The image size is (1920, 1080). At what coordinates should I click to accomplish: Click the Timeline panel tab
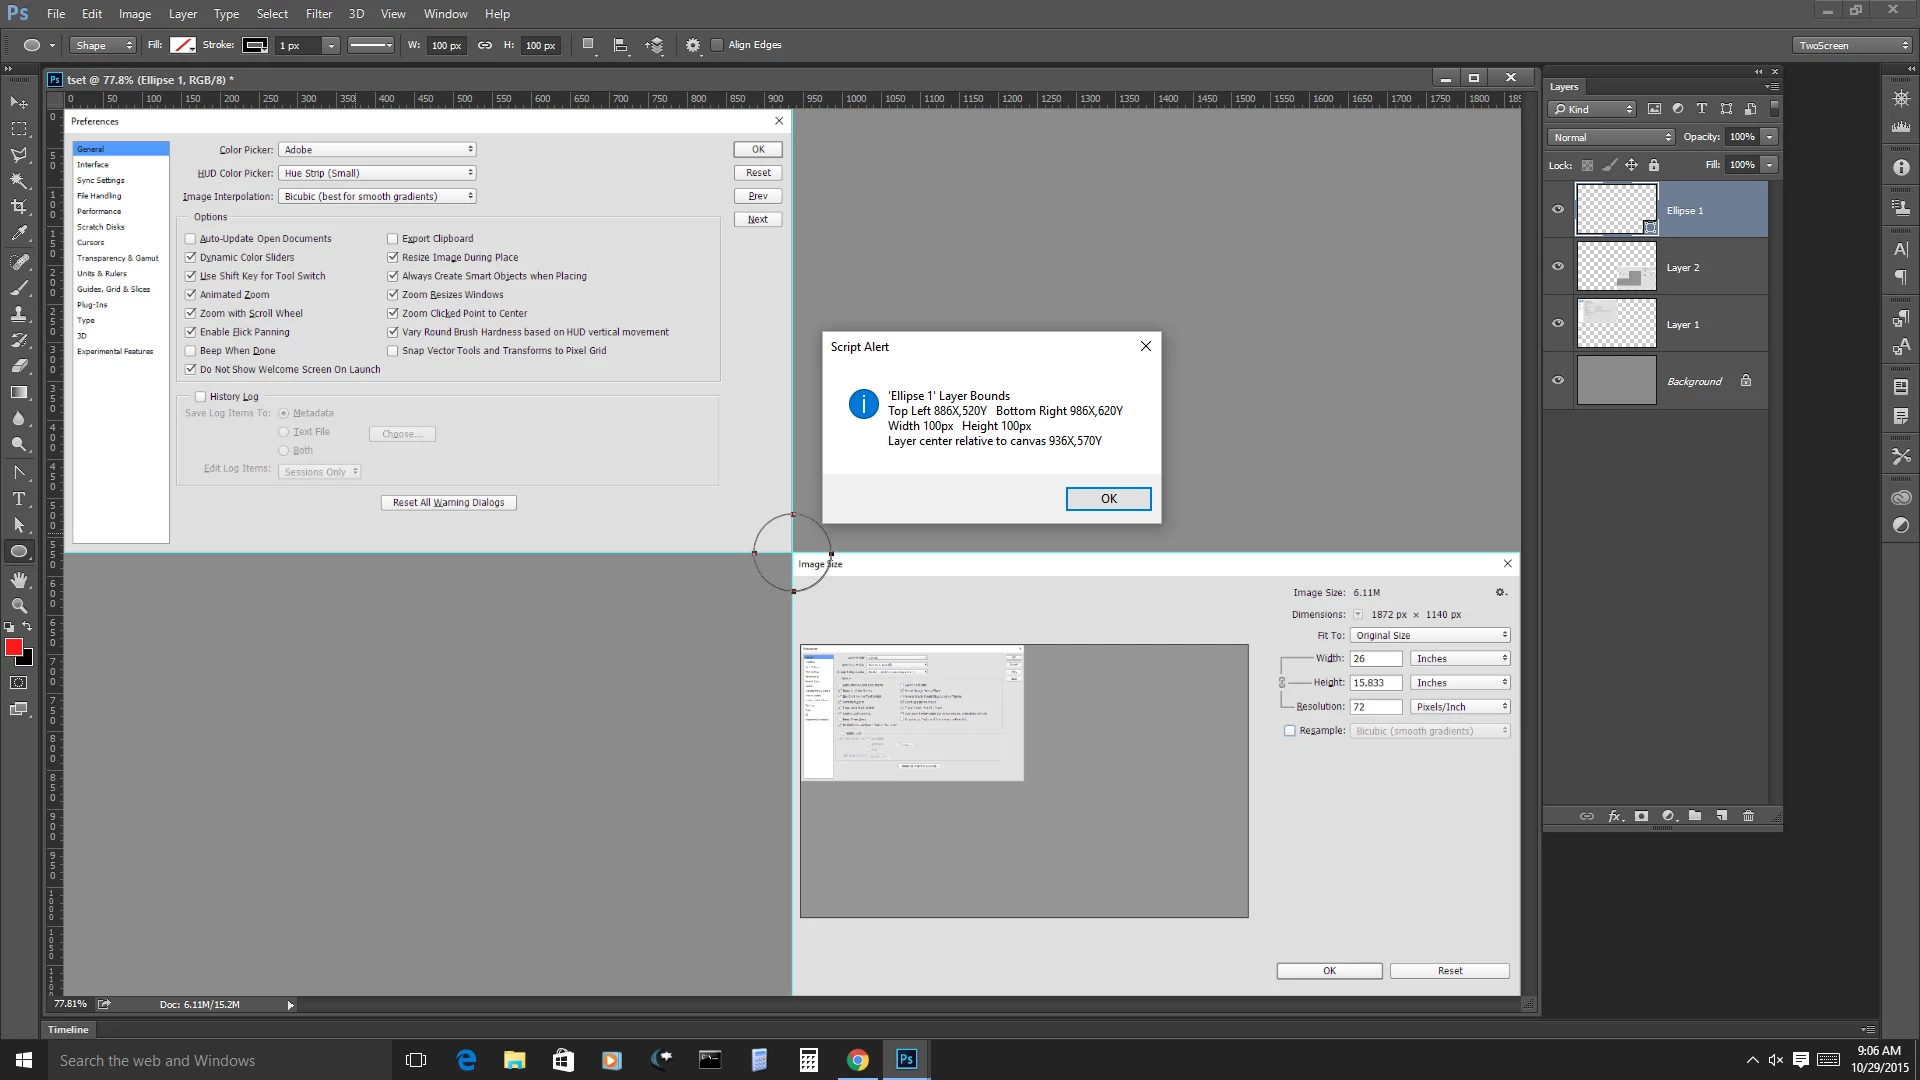(68, 1029)
